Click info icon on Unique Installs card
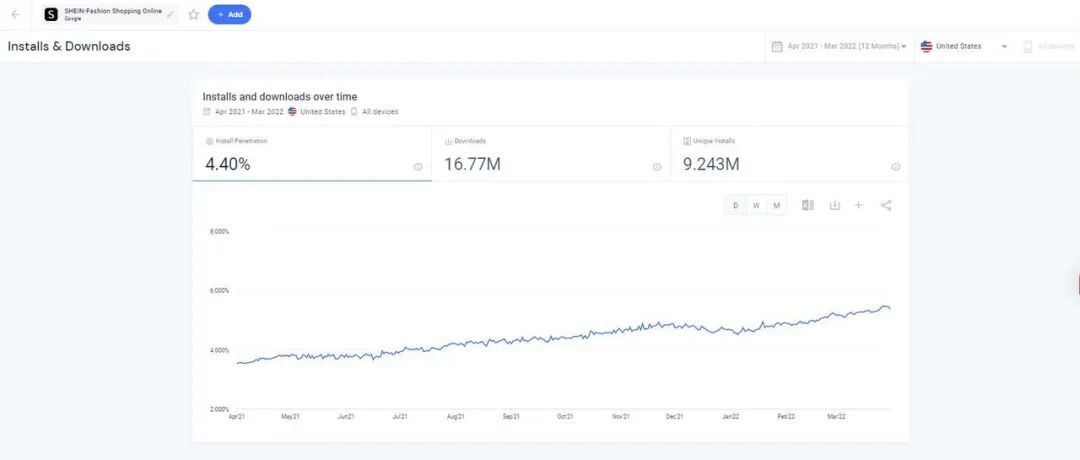 tap(896, 167)
